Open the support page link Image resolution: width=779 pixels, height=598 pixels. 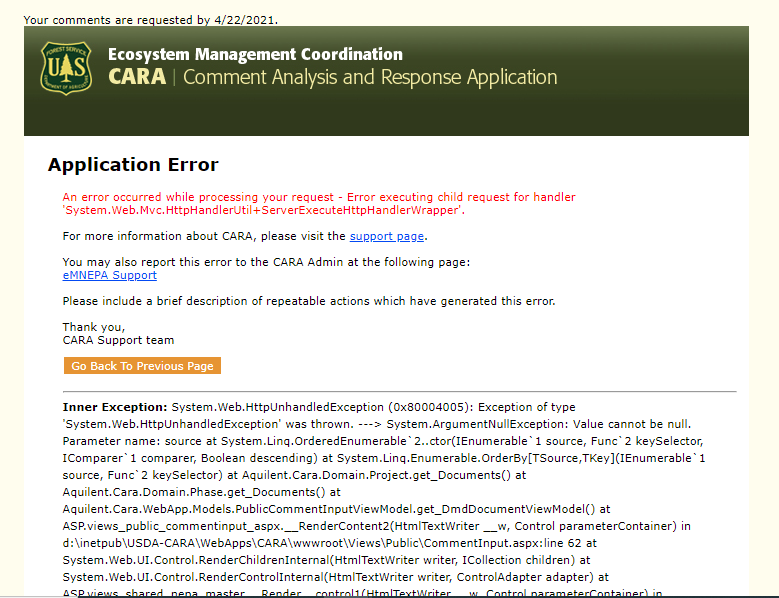(387, 236)
